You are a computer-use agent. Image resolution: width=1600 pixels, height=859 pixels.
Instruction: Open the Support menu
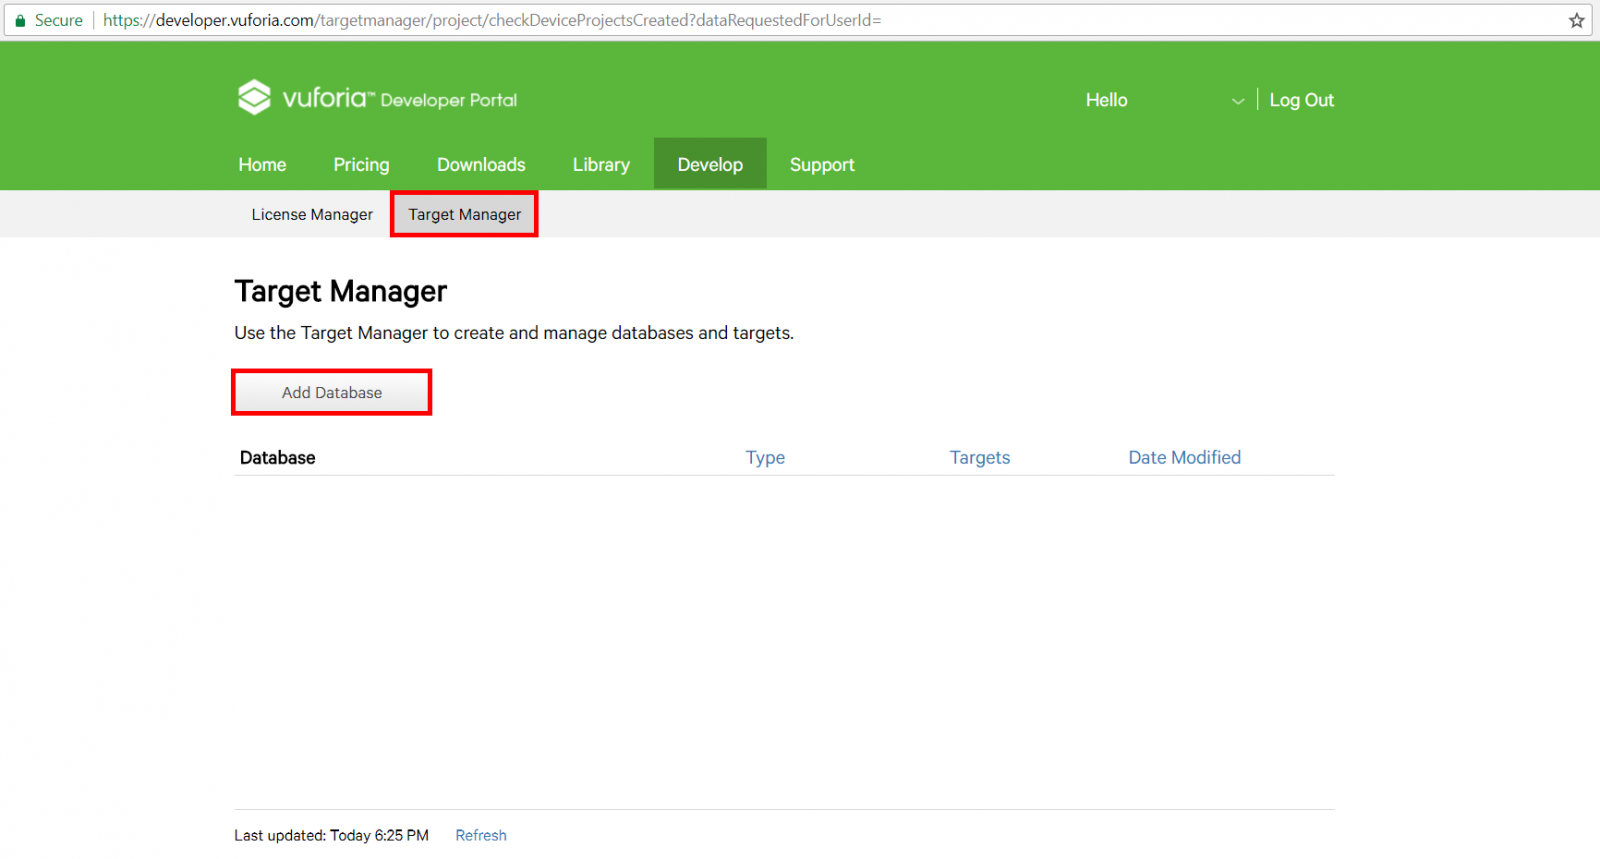(x=822, y=165)
